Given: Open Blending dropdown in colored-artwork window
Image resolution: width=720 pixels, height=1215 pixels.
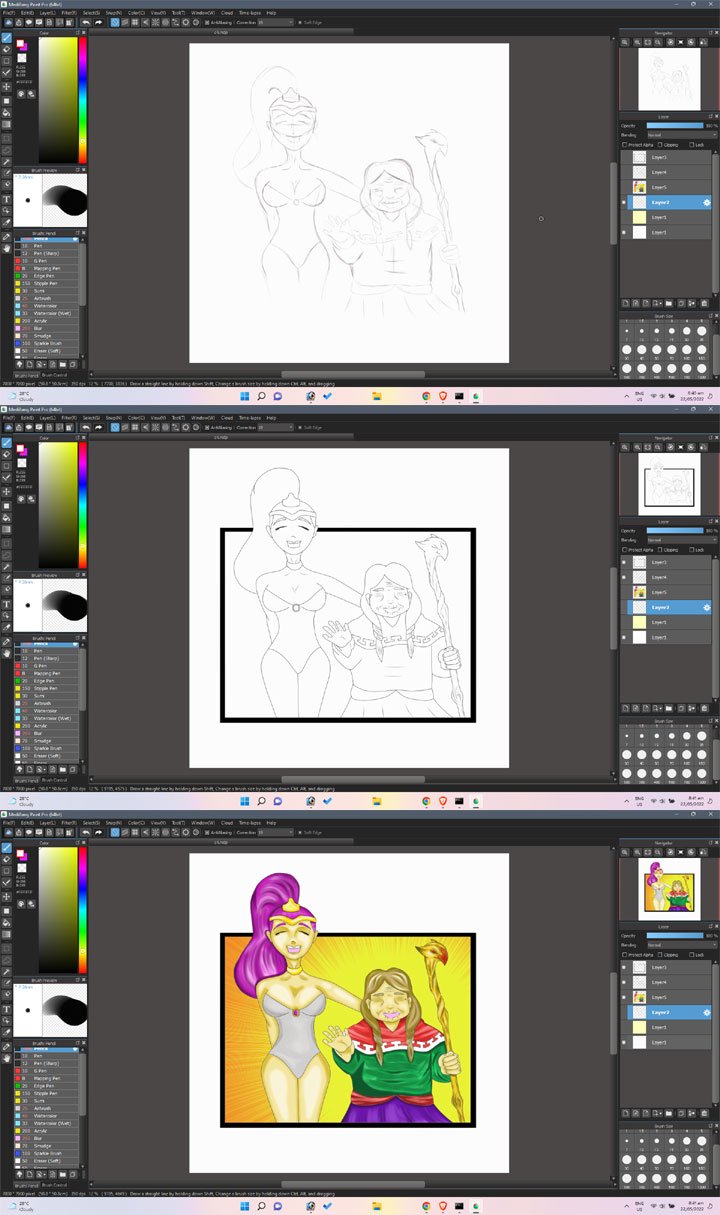Looking at the screenshot, I should [682, 945].
